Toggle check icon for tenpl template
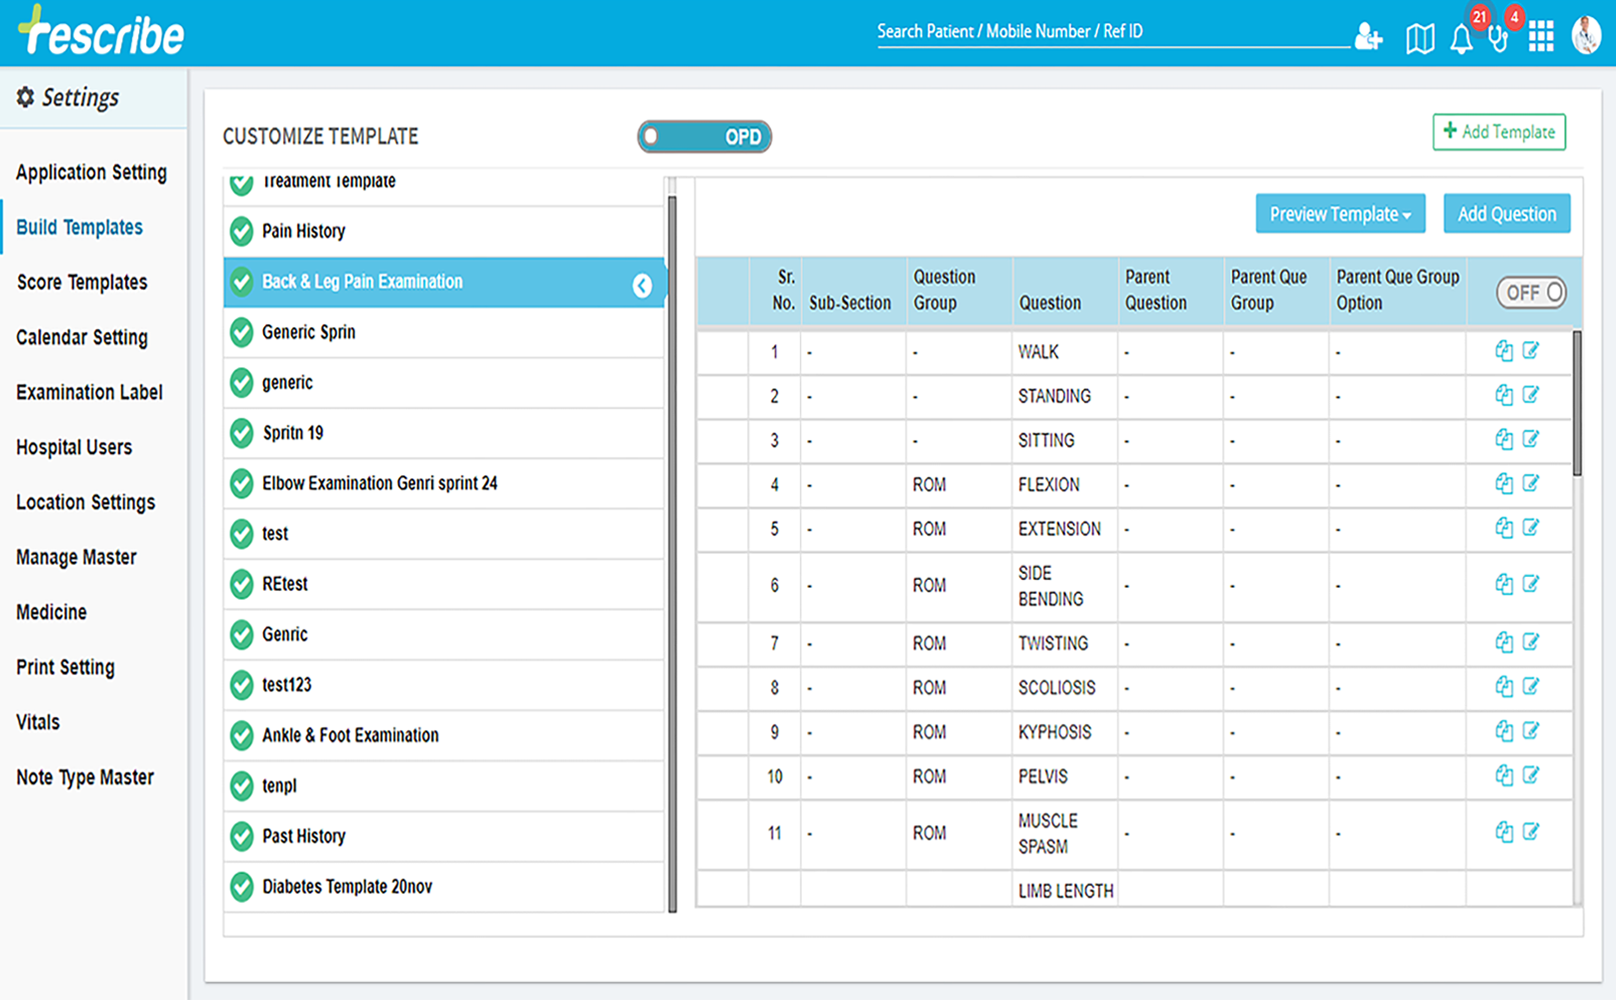Image resolution: width=1616 pixels, height=1000 pixels. pyautogui.click(x=241, y=786)
